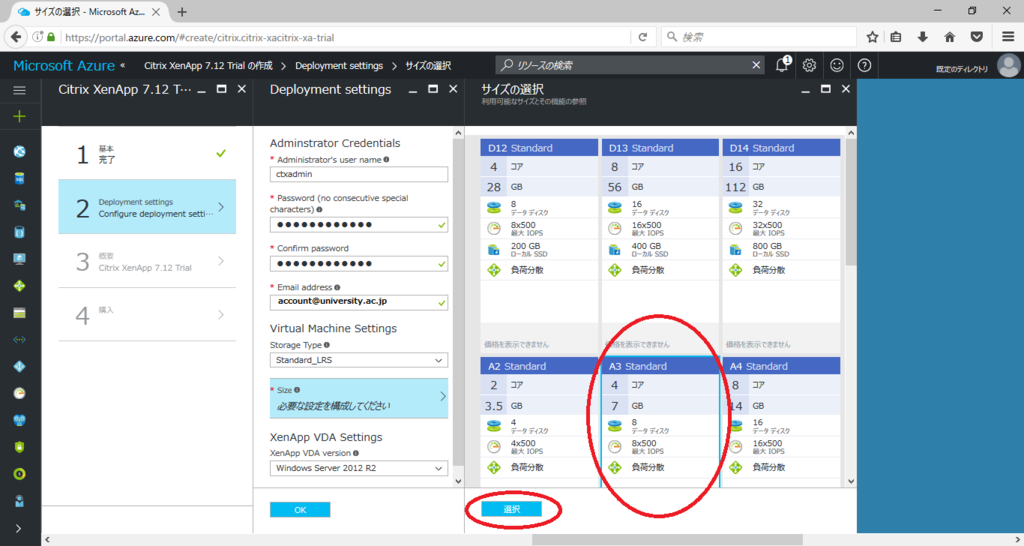Open step 2 Deployment settings
1024x546 pixels.
tap(147, 207)
